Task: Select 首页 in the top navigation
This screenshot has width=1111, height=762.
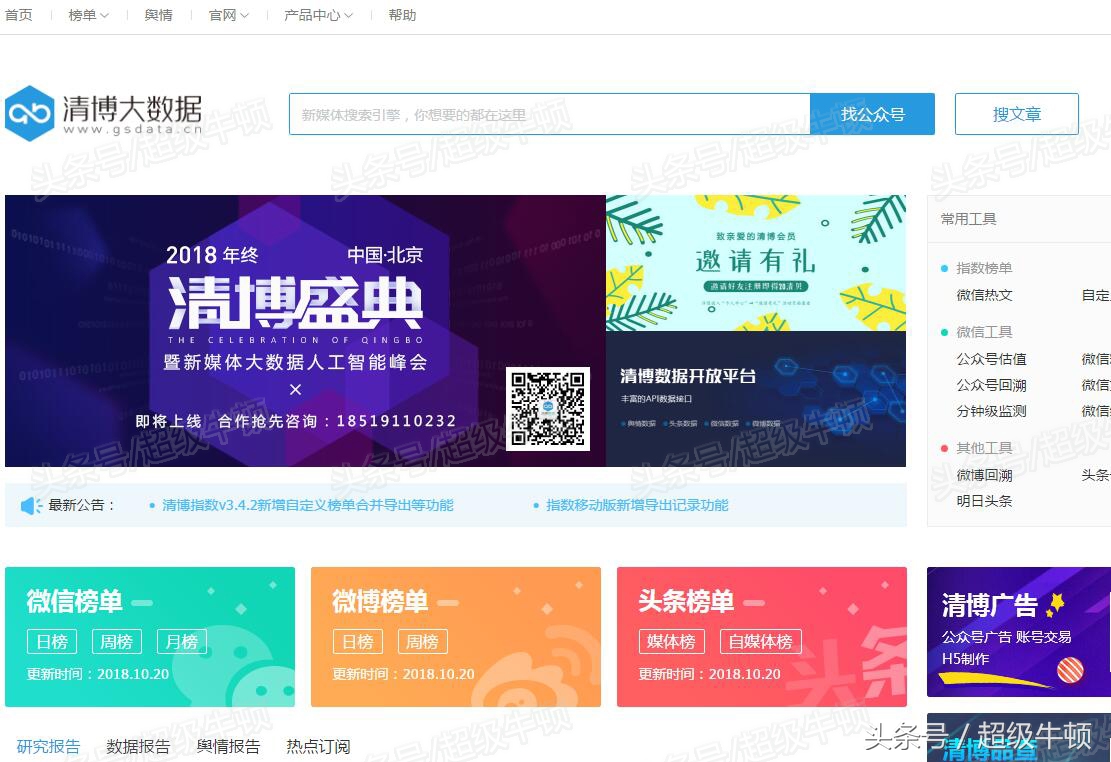Action: click(19, 15)
